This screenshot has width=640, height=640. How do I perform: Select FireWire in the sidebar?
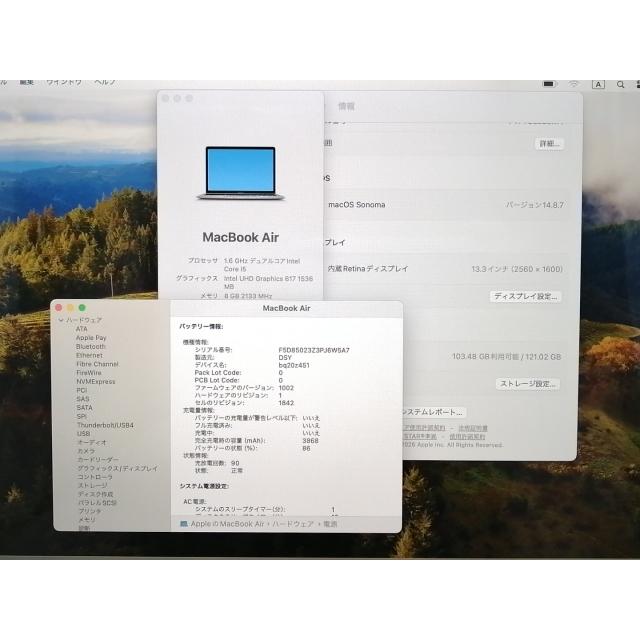click(89, 373)
